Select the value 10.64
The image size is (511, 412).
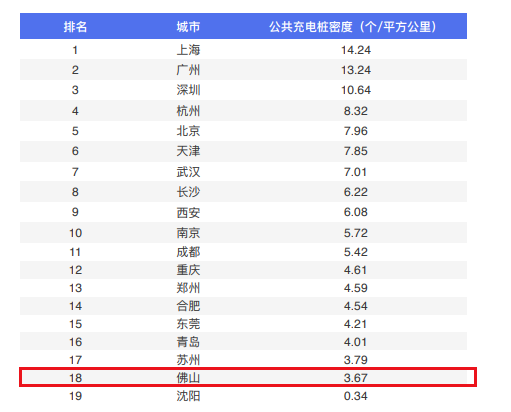point(356,90)
